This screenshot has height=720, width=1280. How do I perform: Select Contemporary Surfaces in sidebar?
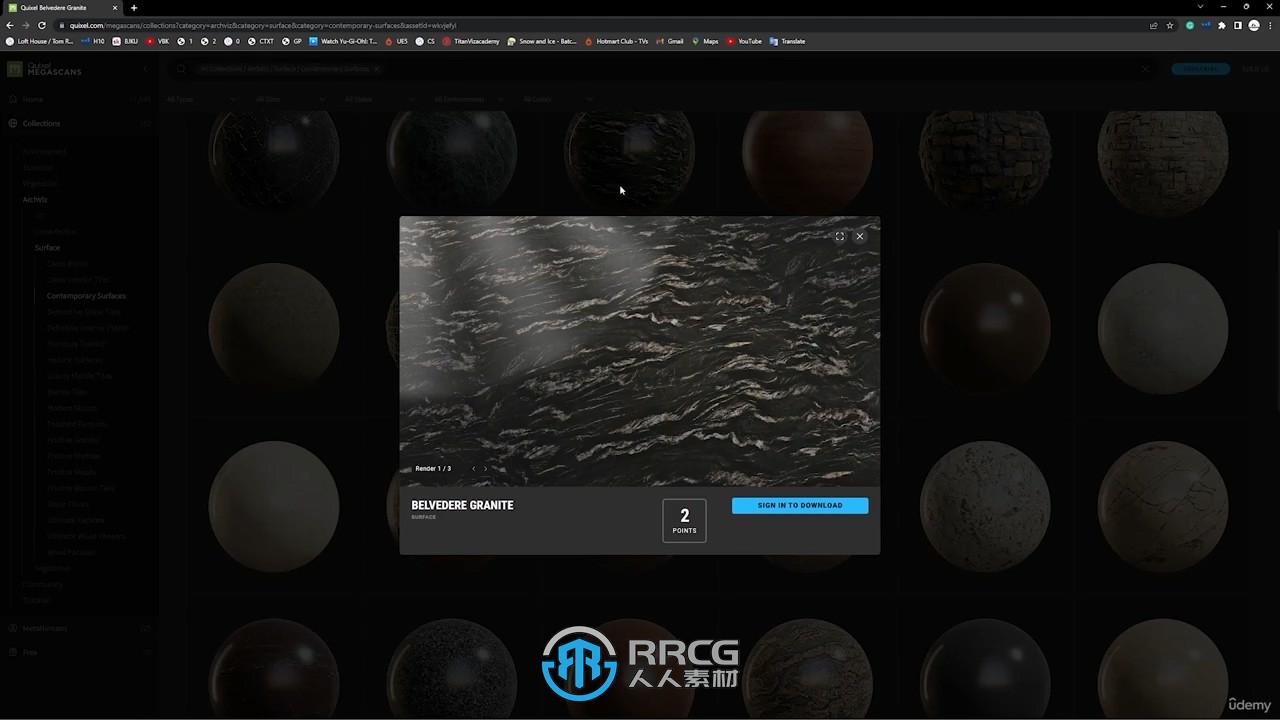pos(86,295)
